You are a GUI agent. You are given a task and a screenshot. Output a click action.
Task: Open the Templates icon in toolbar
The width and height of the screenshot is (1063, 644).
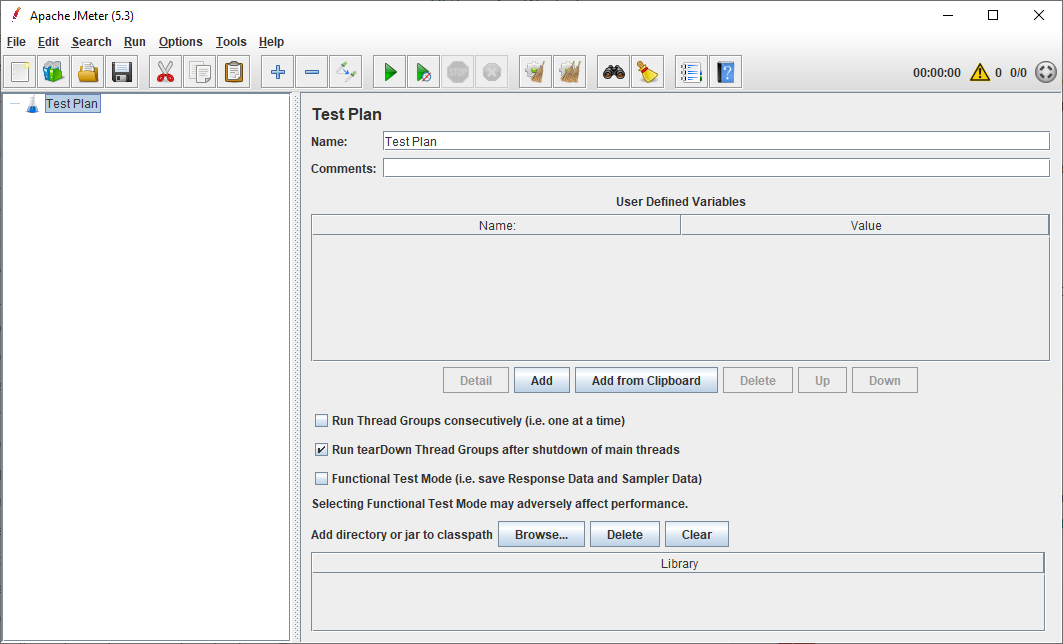[54, 72]
